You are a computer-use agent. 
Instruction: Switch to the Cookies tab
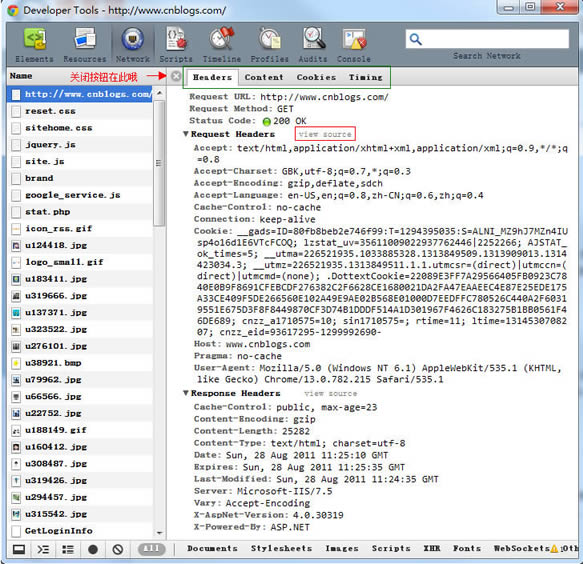pos(316,77)
